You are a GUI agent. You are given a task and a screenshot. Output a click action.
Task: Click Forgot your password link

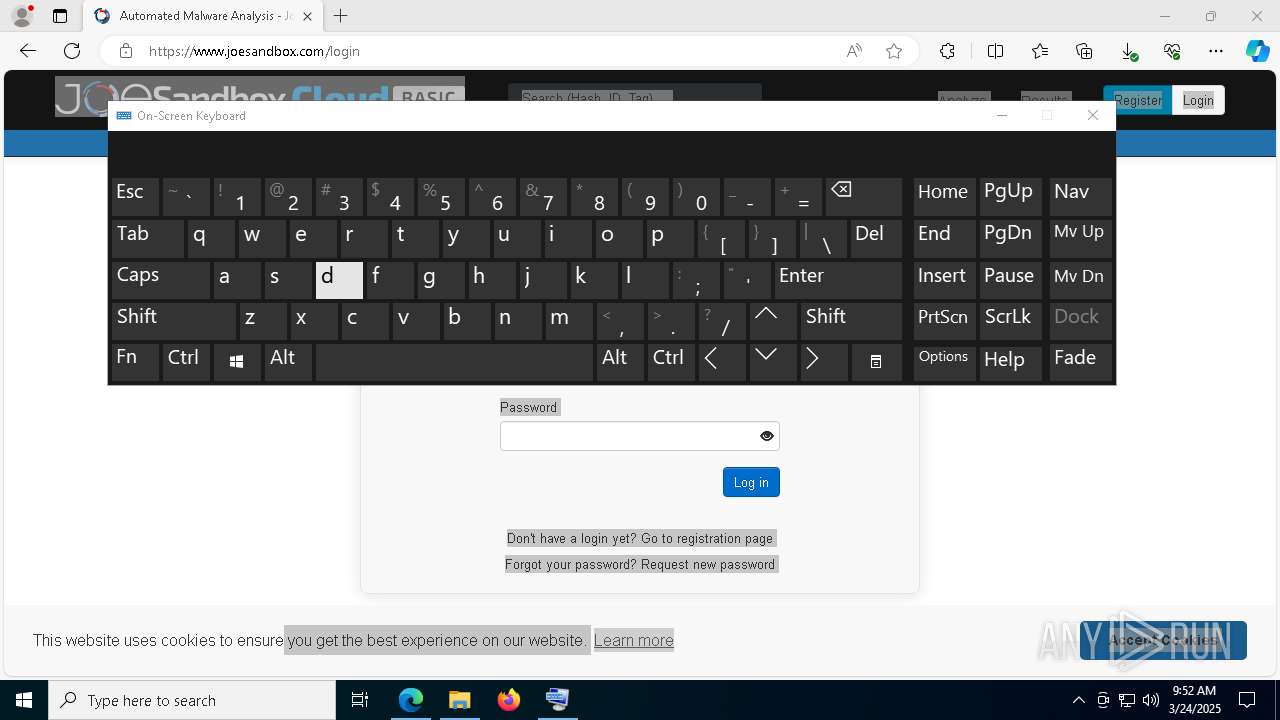[x=640, y=564]
